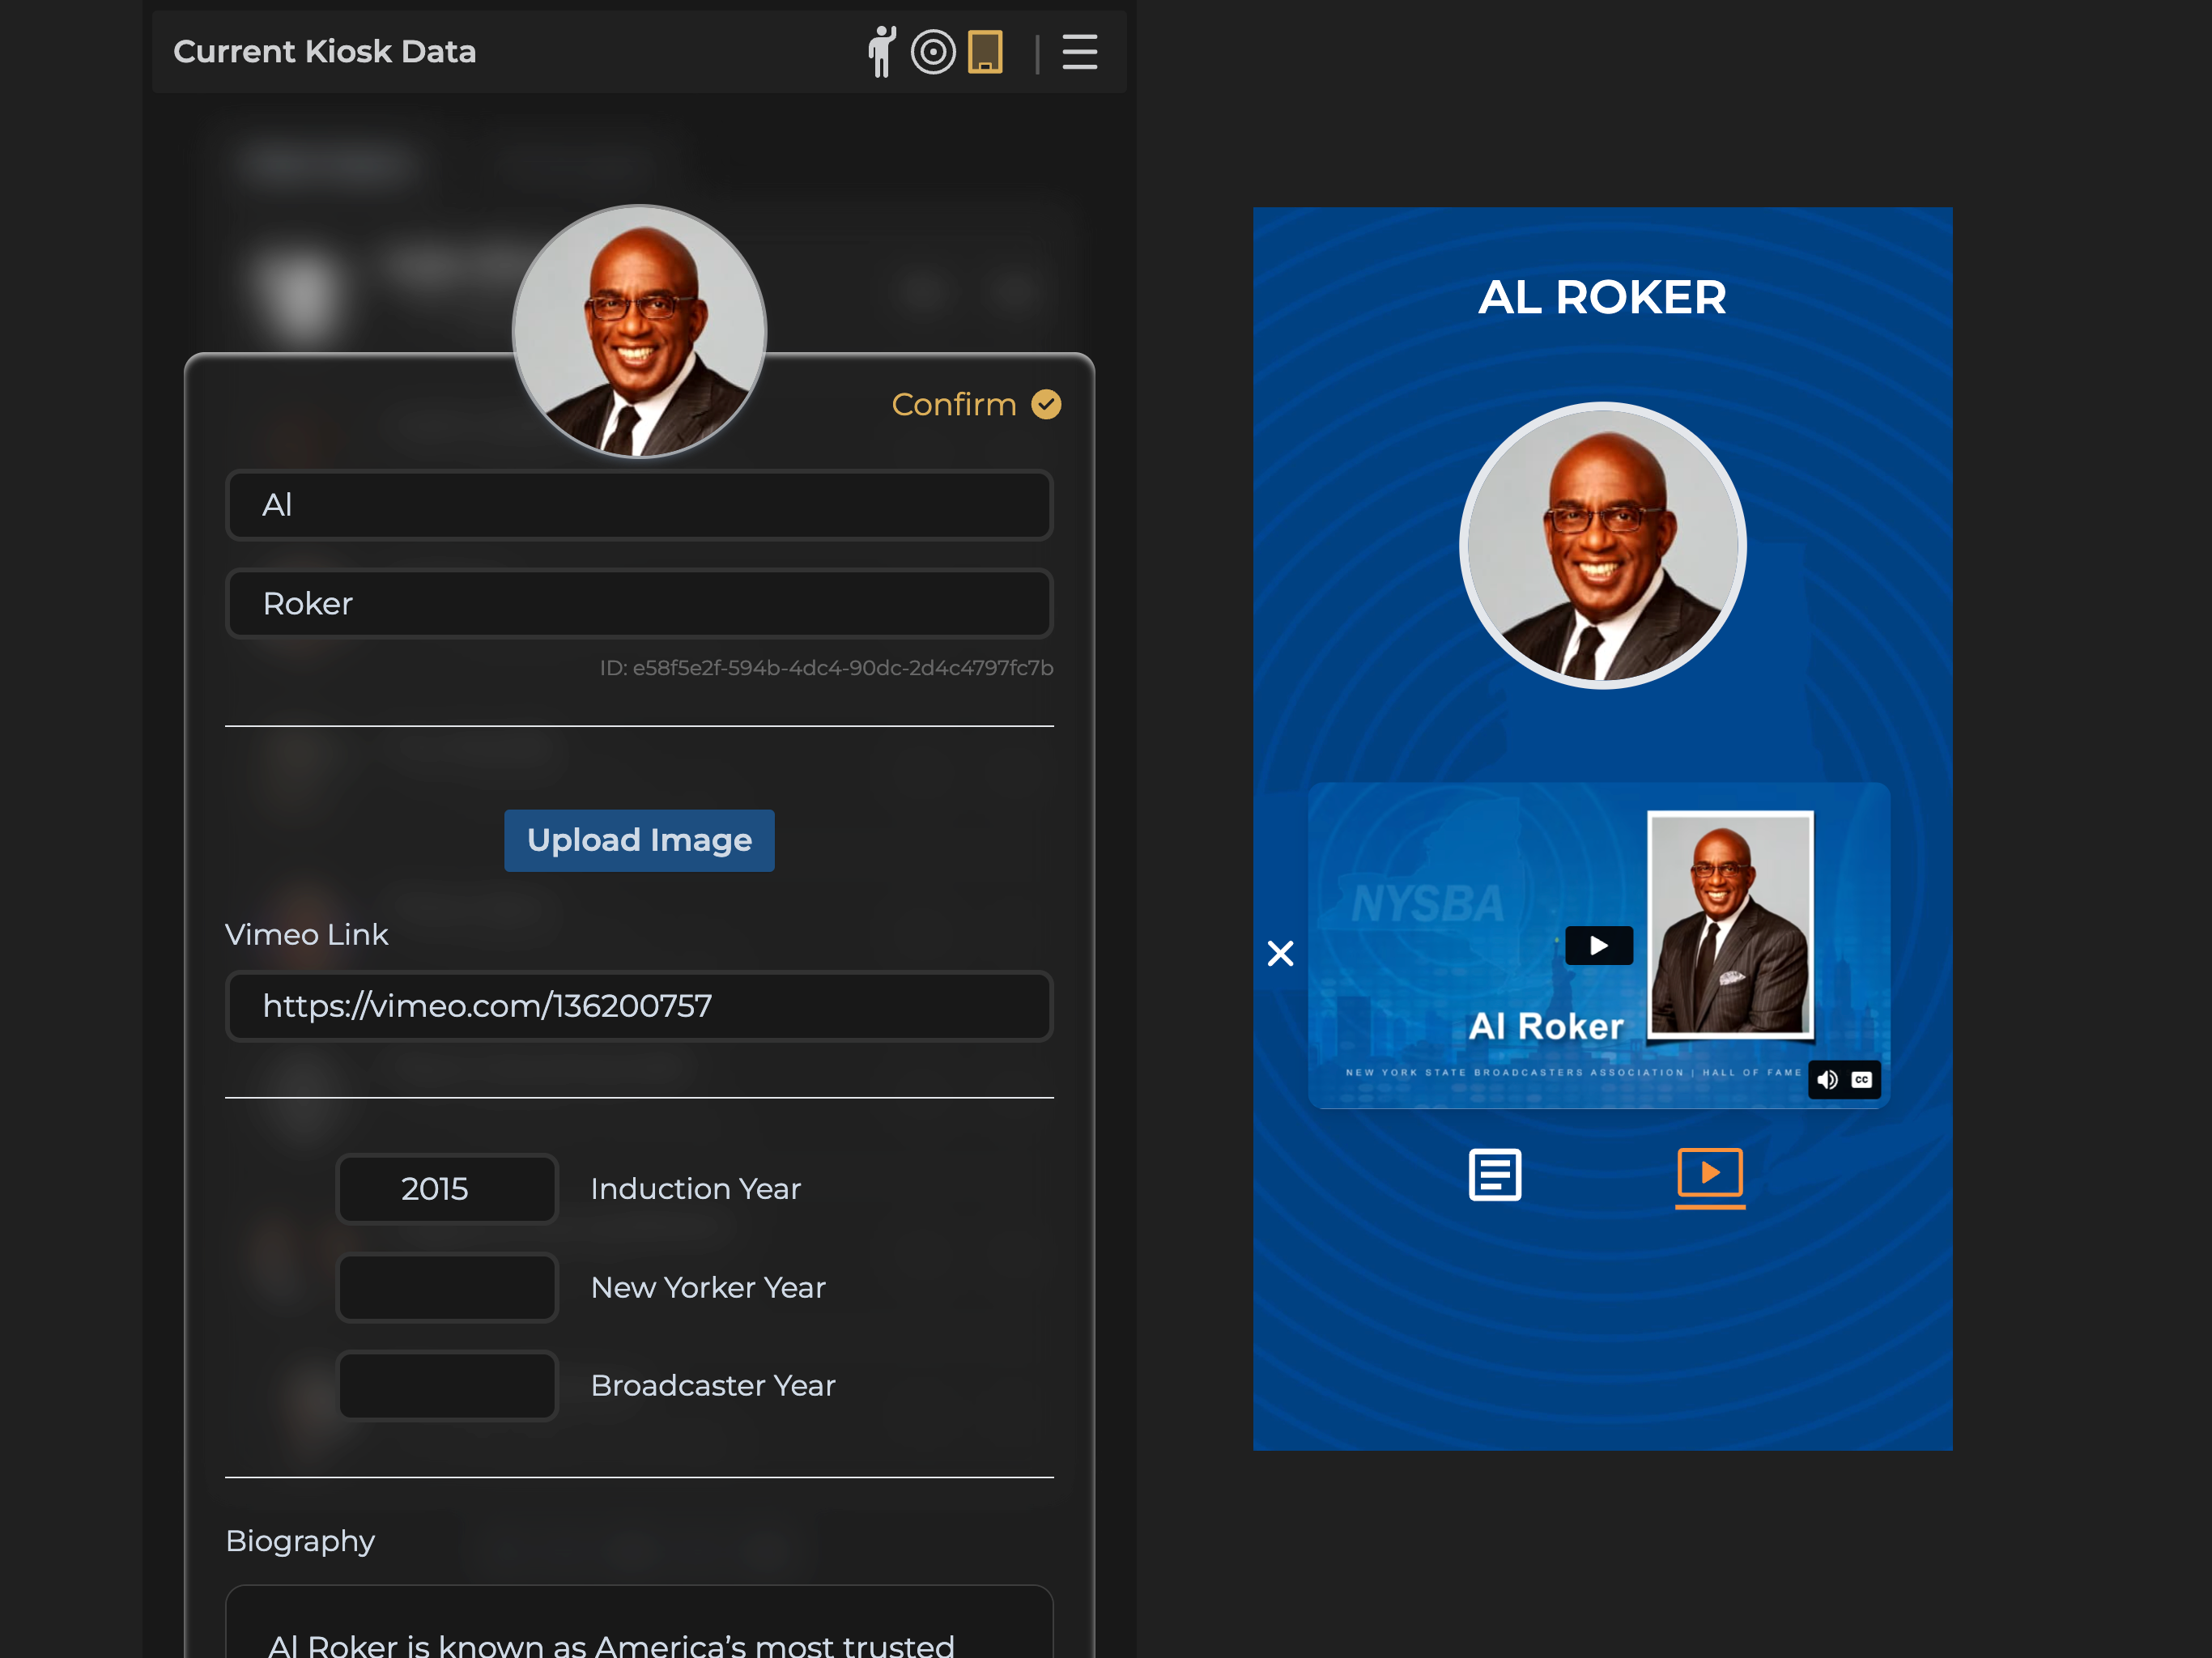This screenshot has height=1658, width=2212.
Task: Select the empty New Yorker Year field
Action: click(446, 1288)
